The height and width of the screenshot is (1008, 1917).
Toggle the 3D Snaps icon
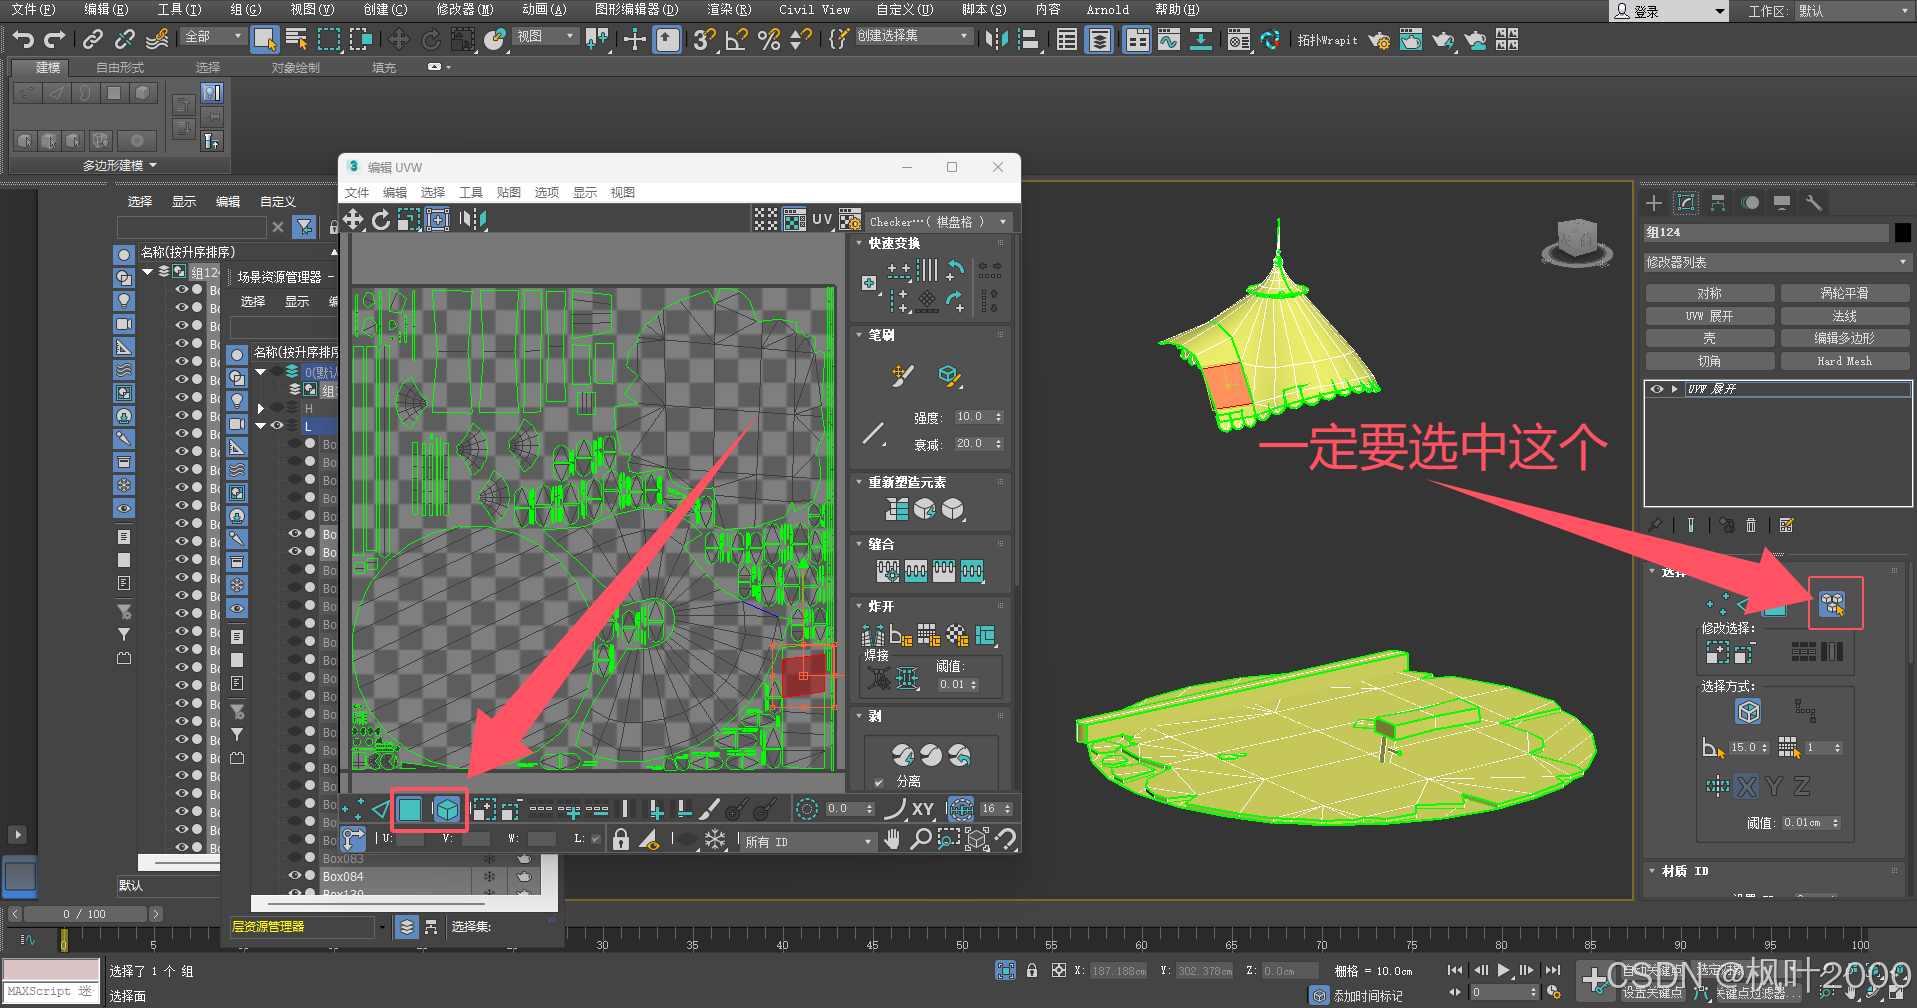(x=704, y=39)
